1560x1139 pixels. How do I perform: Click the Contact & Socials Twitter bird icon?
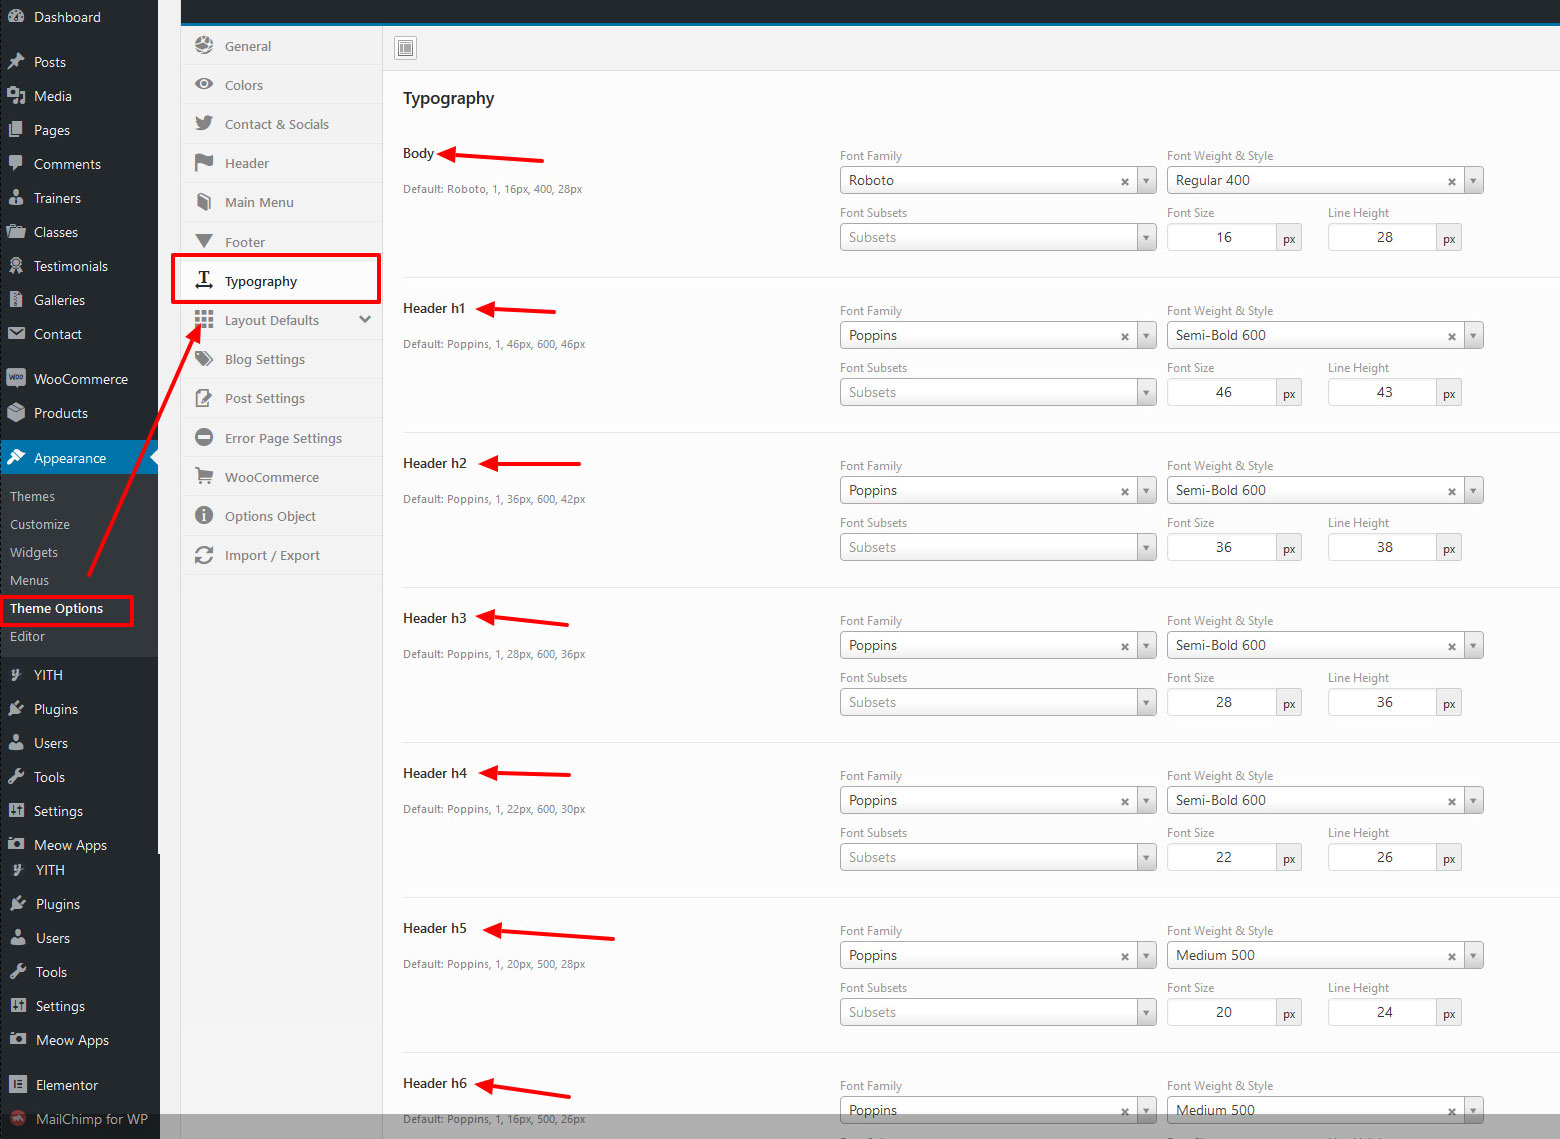204,123
